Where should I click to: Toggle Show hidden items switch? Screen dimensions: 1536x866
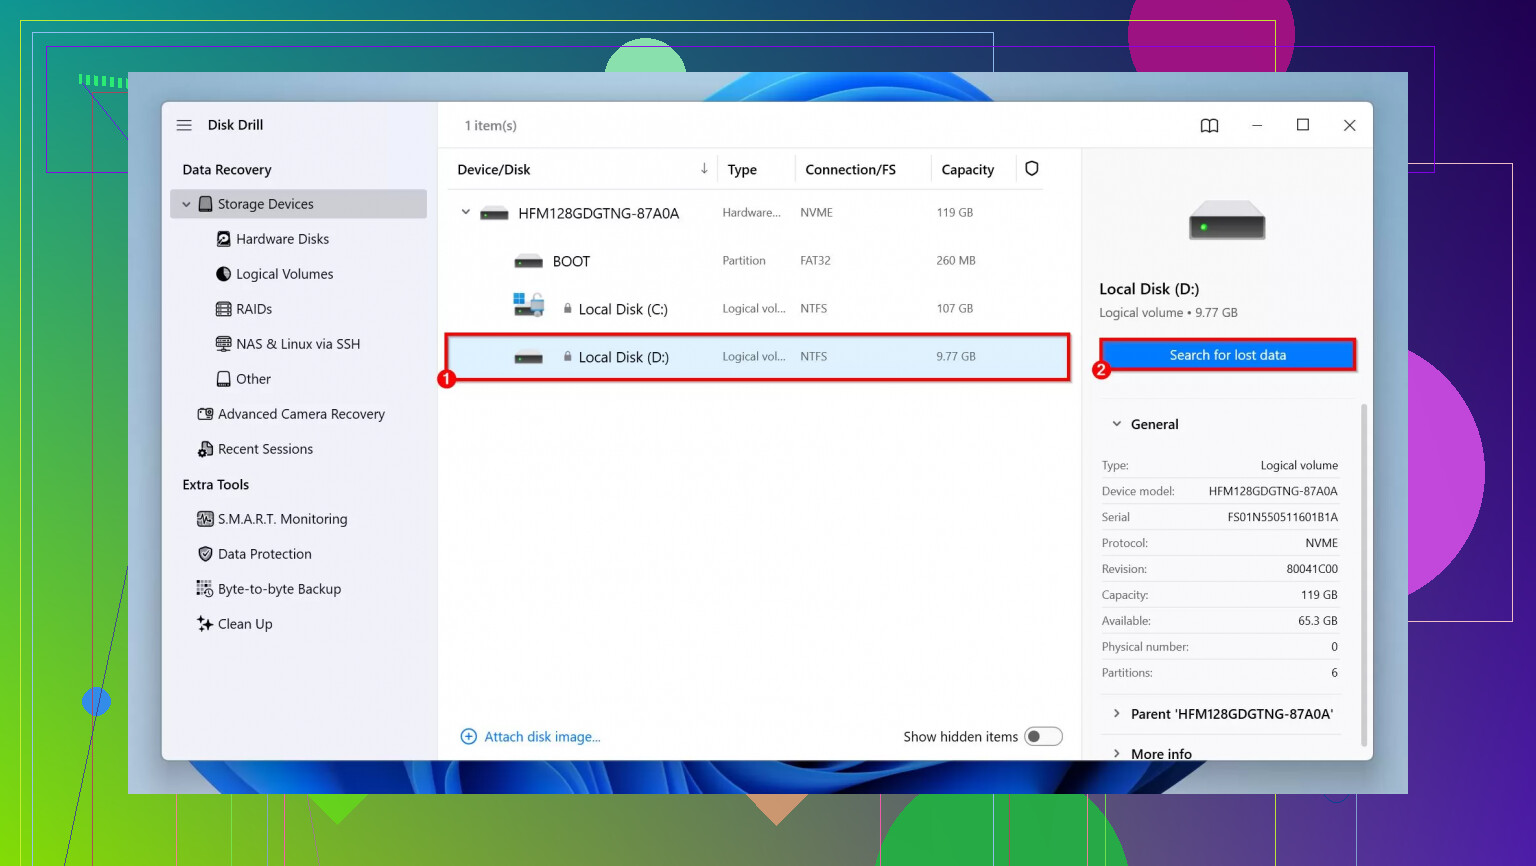click(1042, 737)
